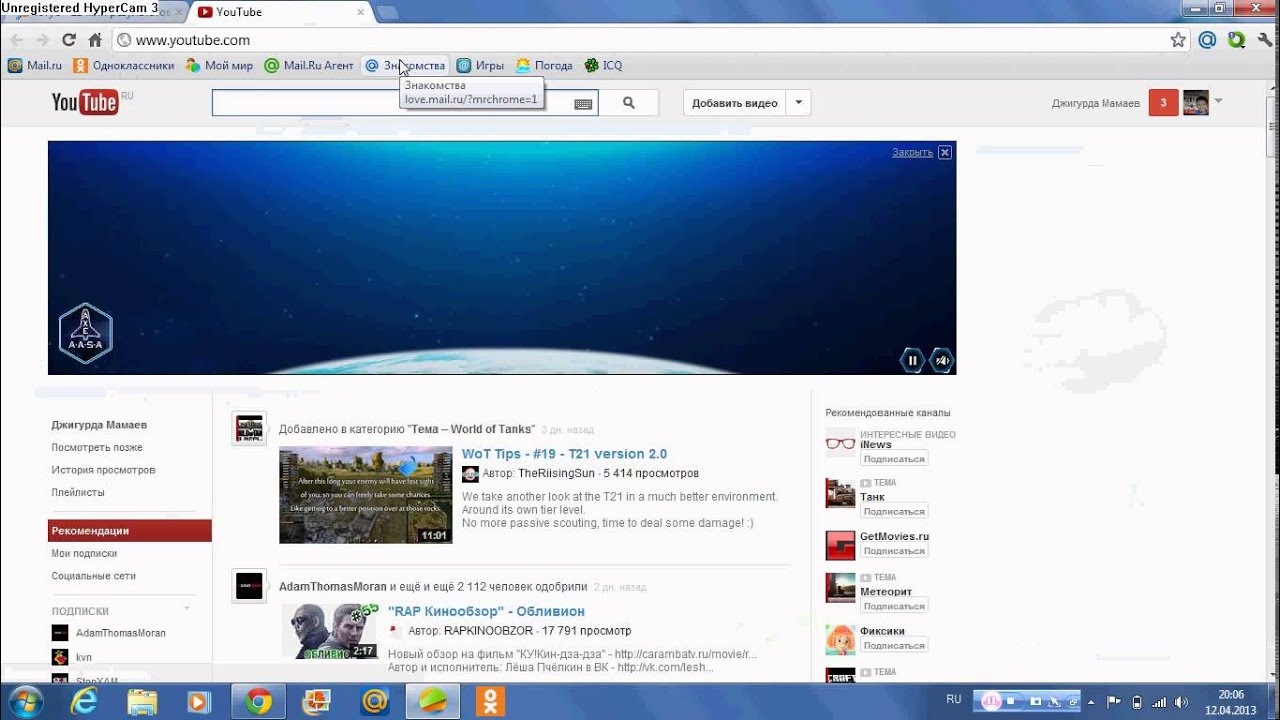The height and width of the screenshot is (720, 1280).
Task: Open the Одноклассники bookmark
Action: tap(124, 66)
